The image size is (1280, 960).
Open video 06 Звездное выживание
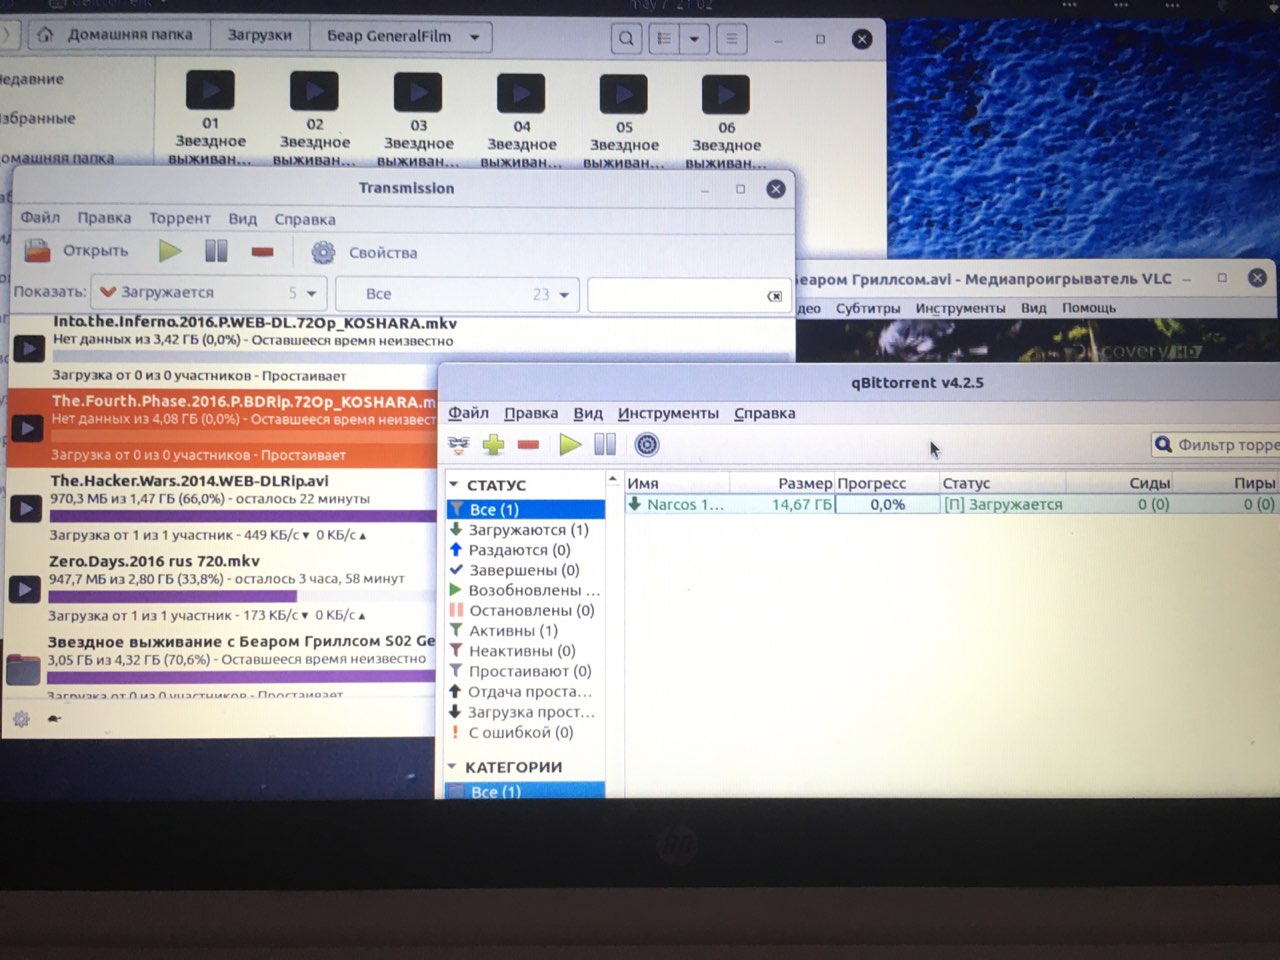[727, 121]
